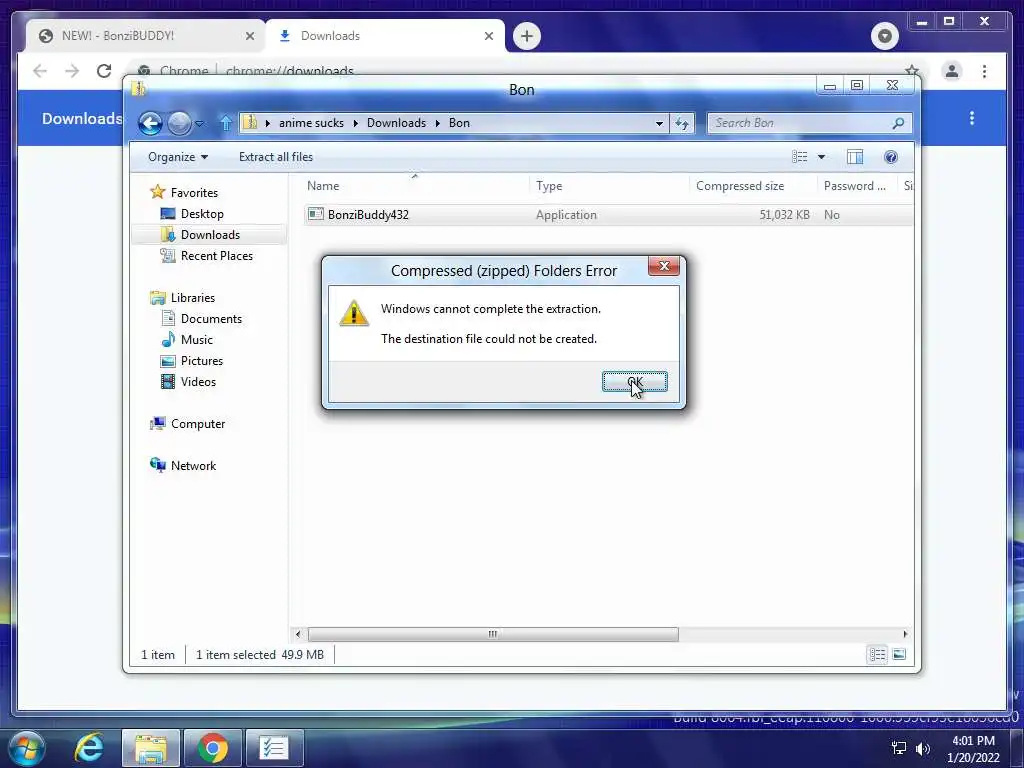Open the volume control in tray

click(922, 748)
